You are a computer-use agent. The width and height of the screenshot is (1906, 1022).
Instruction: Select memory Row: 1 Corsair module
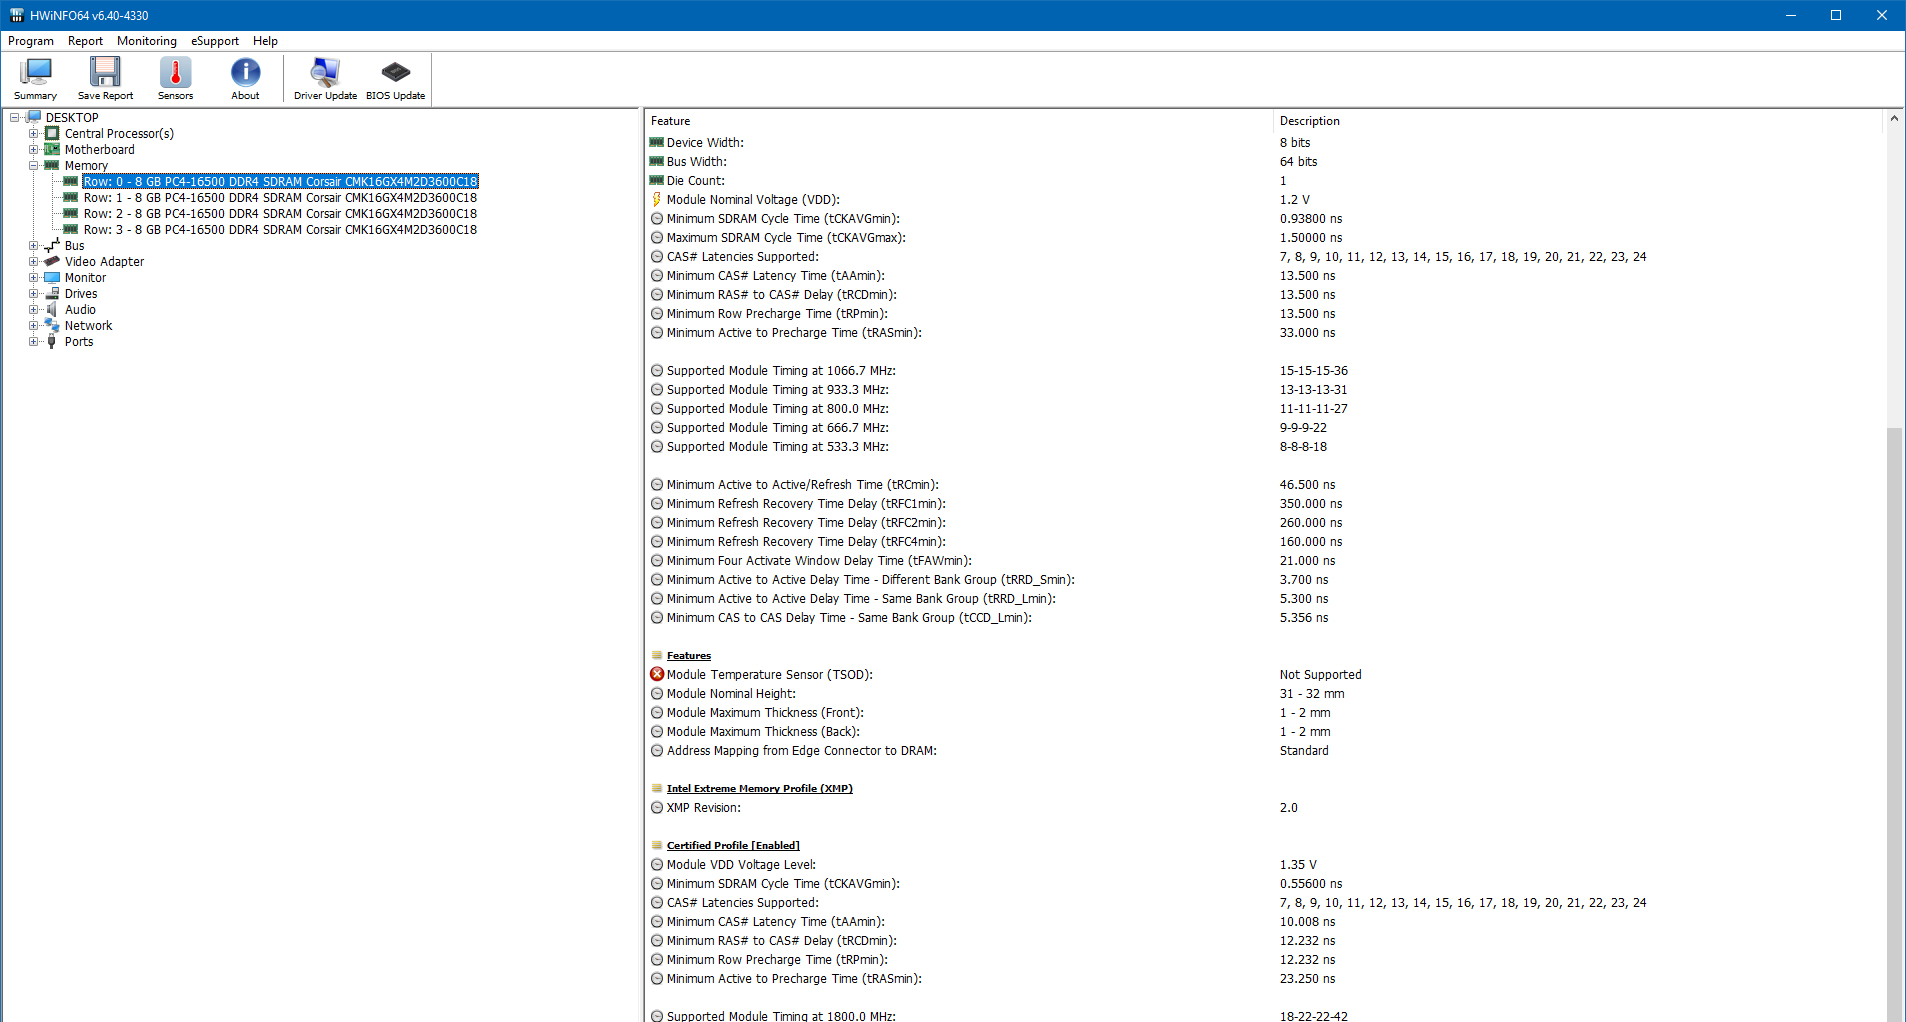280,197
